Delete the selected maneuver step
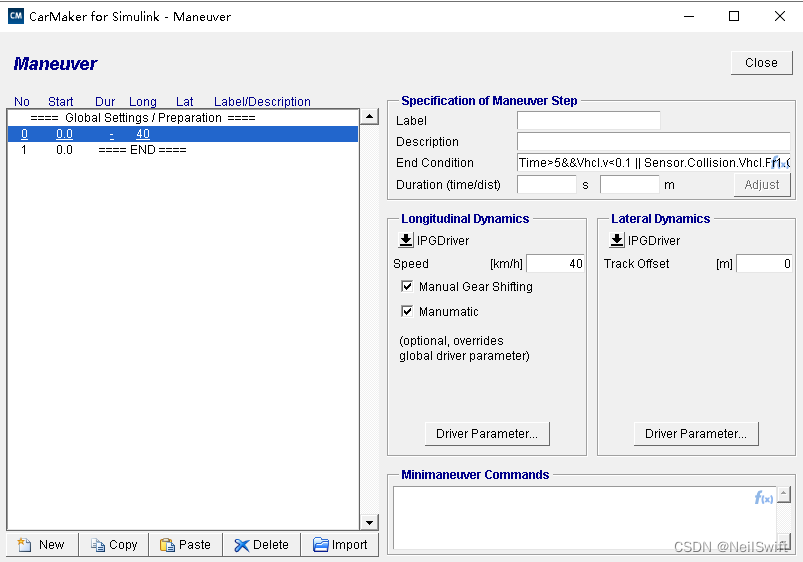Screen dimensions: 803x562 (262, 545)
